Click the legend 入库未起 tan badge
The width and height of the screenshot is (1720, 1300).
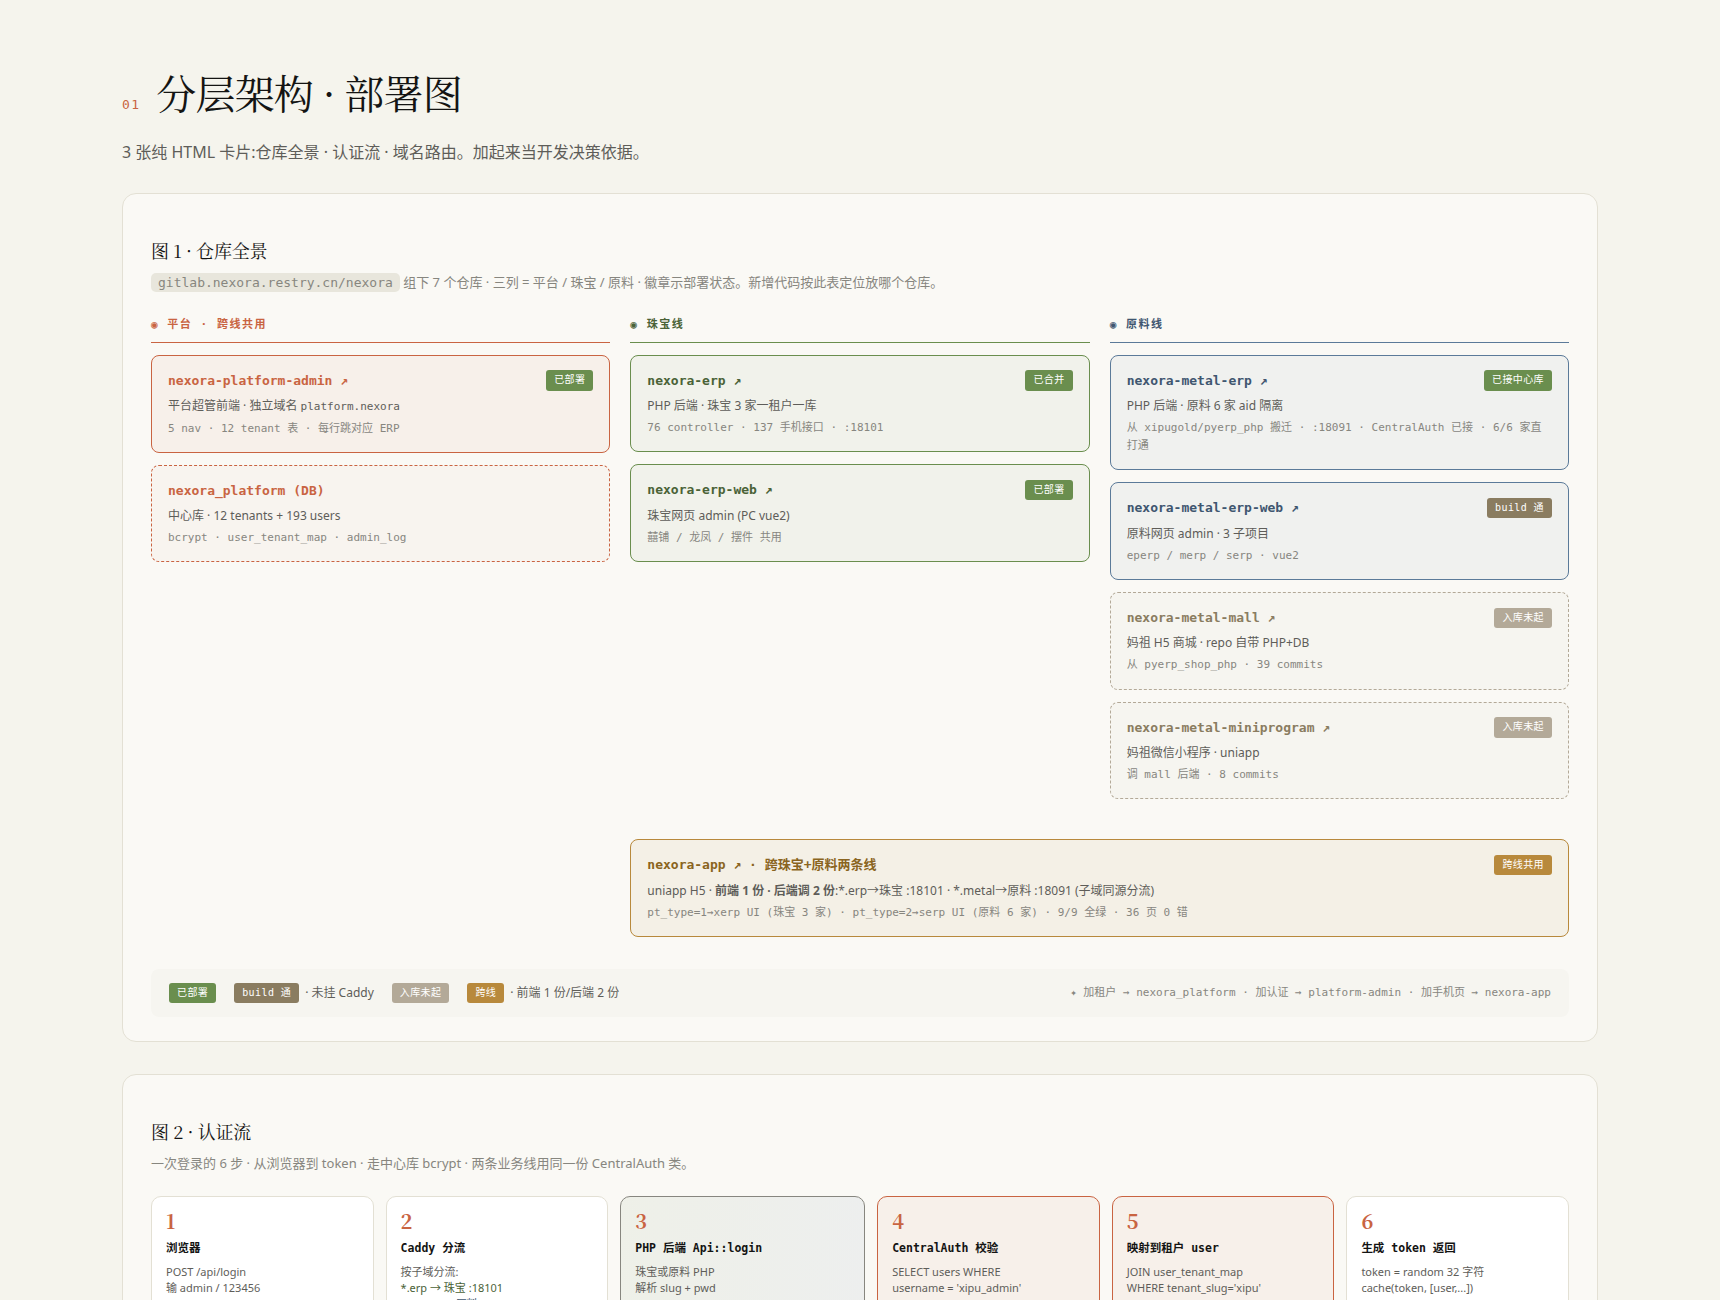click(420, 993)
